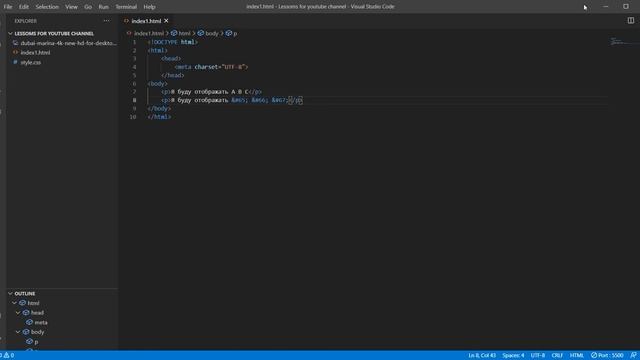Open the dubai-marina image file in Explorer

click(68, 43)
